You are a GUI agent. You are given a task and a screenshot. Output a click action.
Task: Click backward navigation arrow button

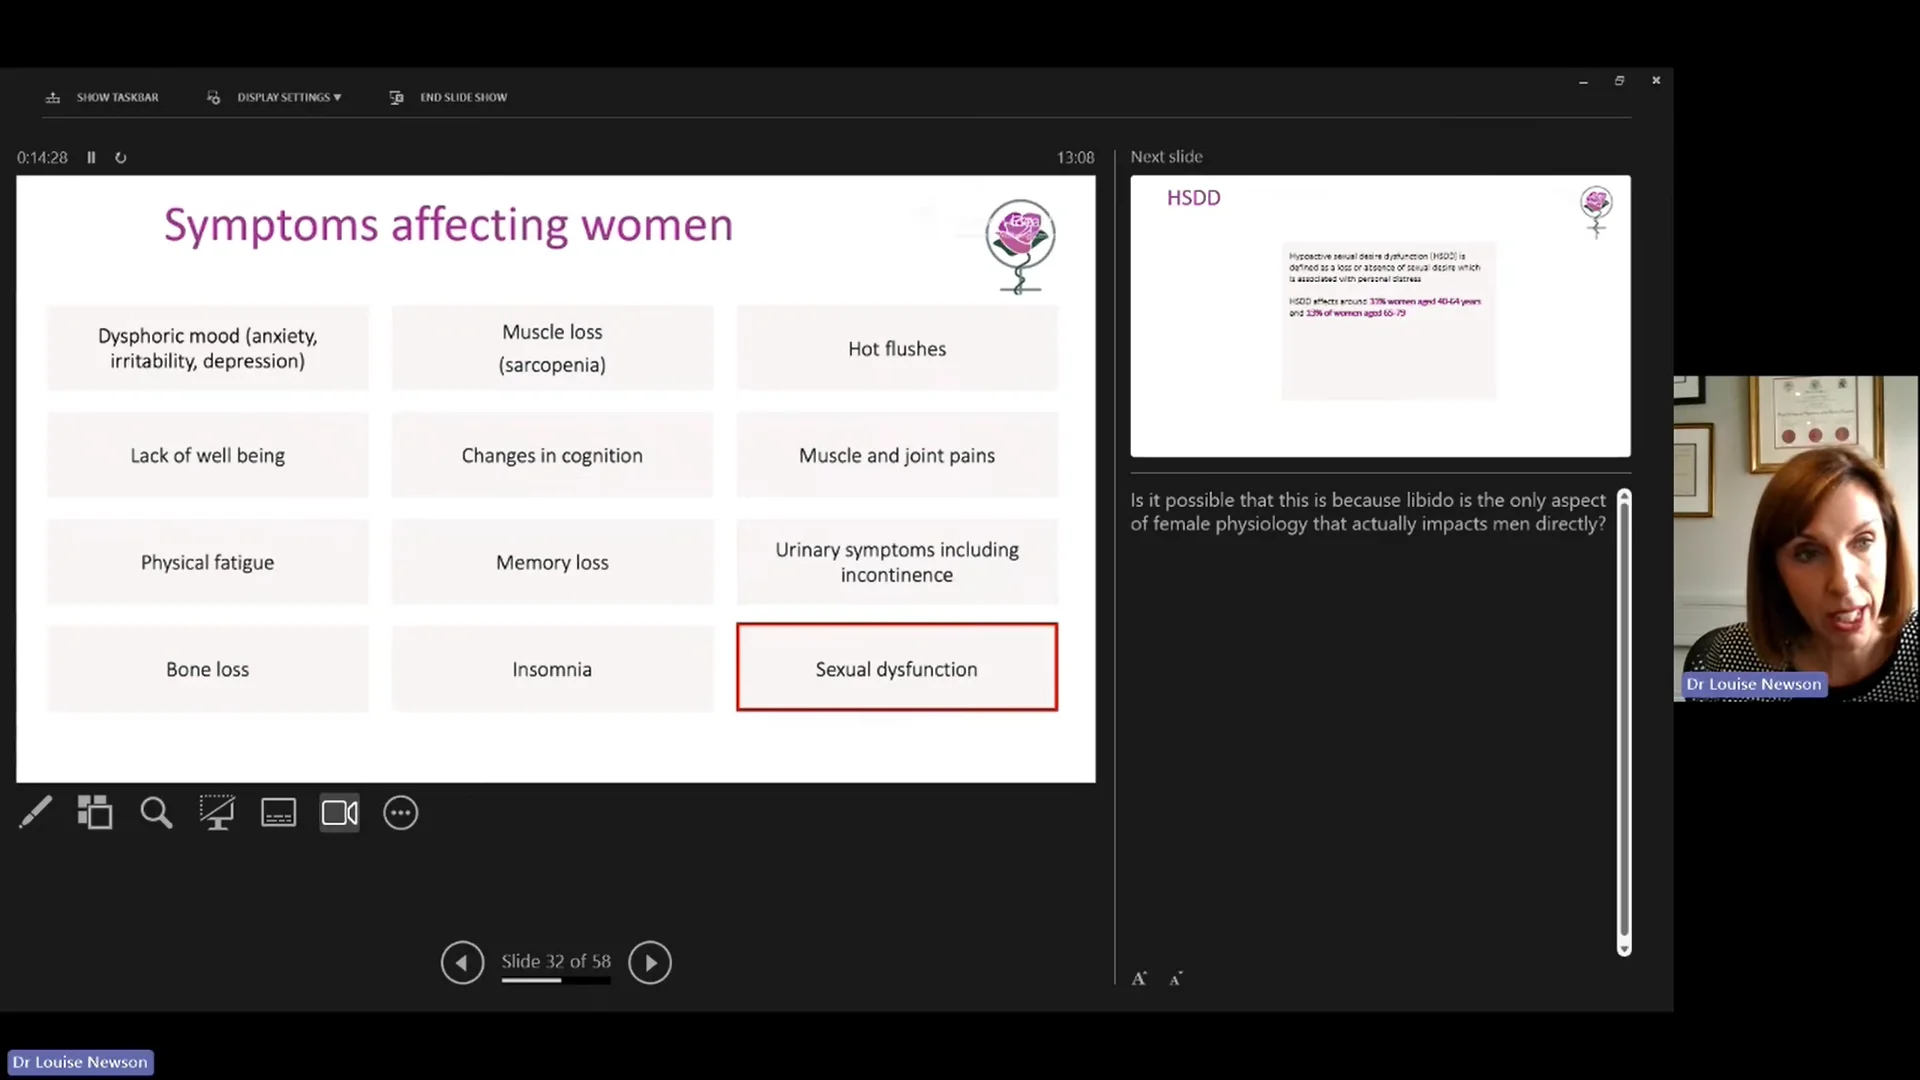tap(462, 961)
